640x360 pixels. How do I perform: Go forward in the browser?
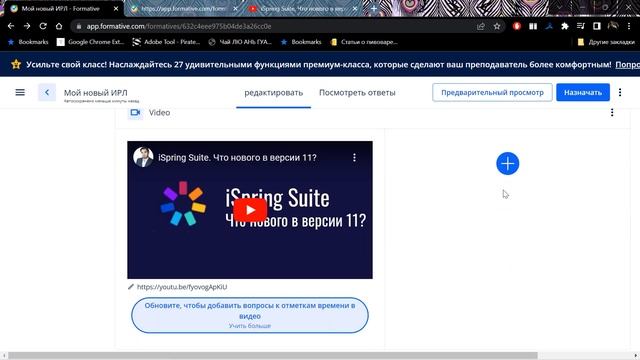[x=27, y=26]
